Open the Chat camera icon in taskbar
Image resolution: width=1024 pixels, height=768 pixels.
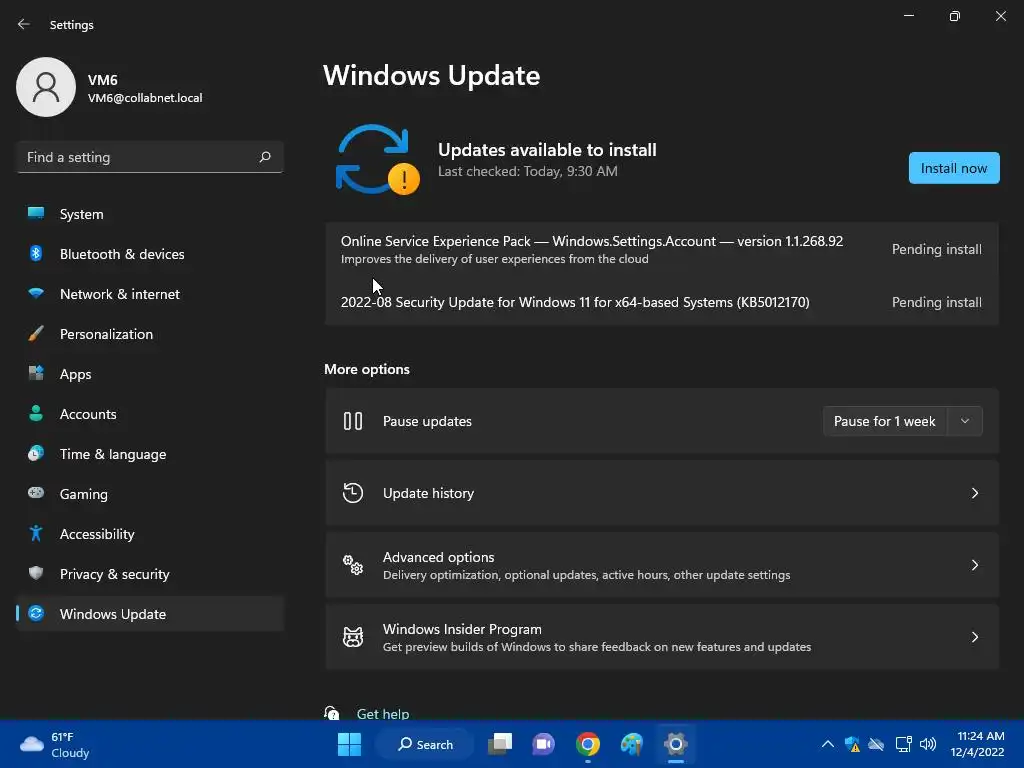coord(543,744)
